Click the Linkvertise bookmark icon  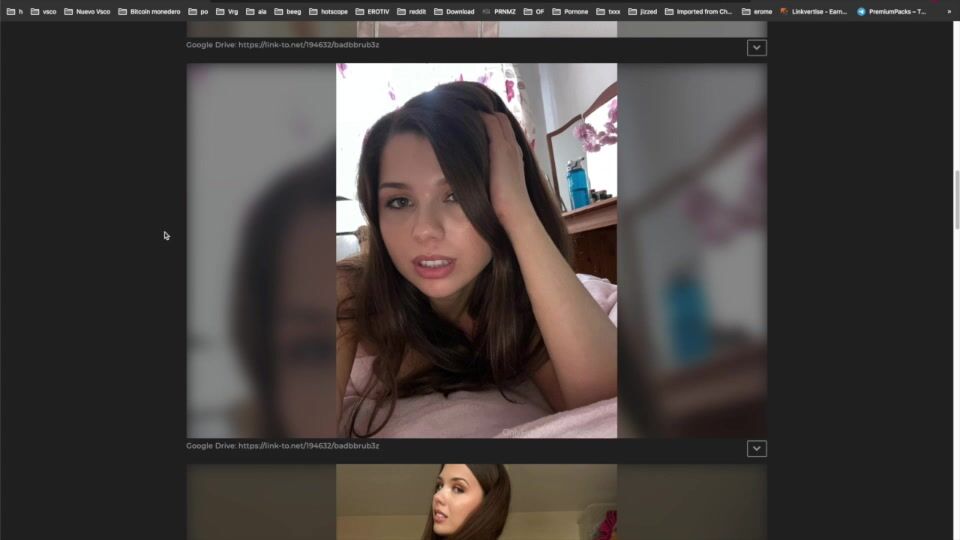(785, 11)
